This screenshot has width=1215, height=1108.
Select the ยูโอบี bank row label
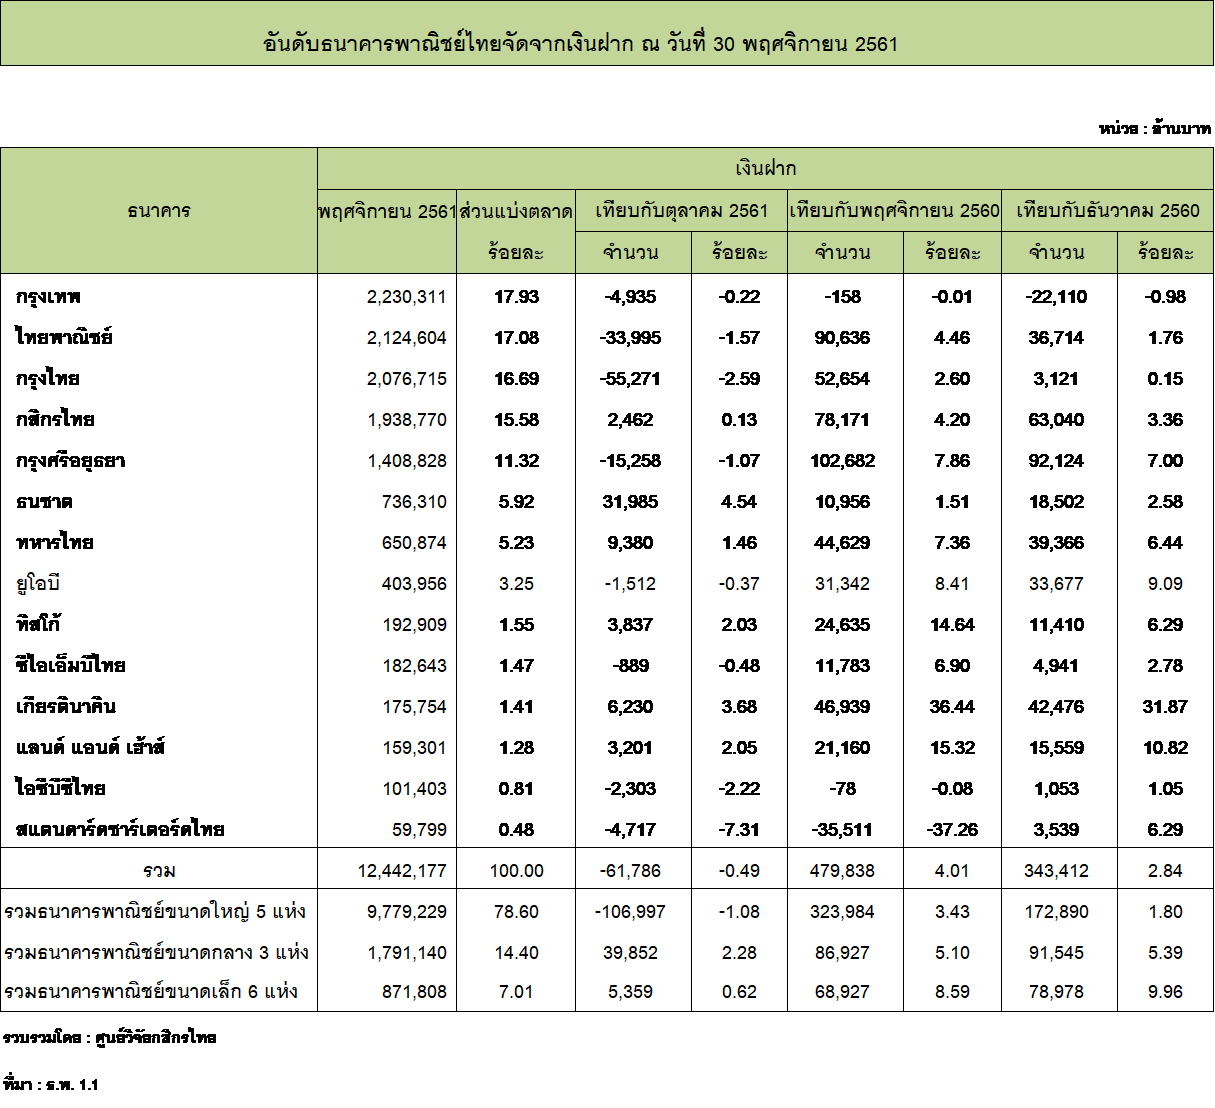[x=38, y=584]
